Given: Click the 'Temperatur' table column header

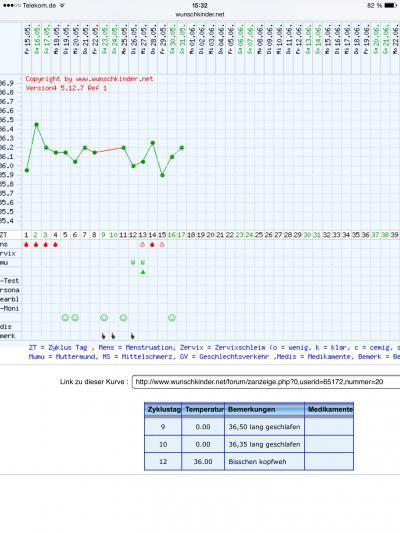Looking at the screenshot, I should click(203, 410).
